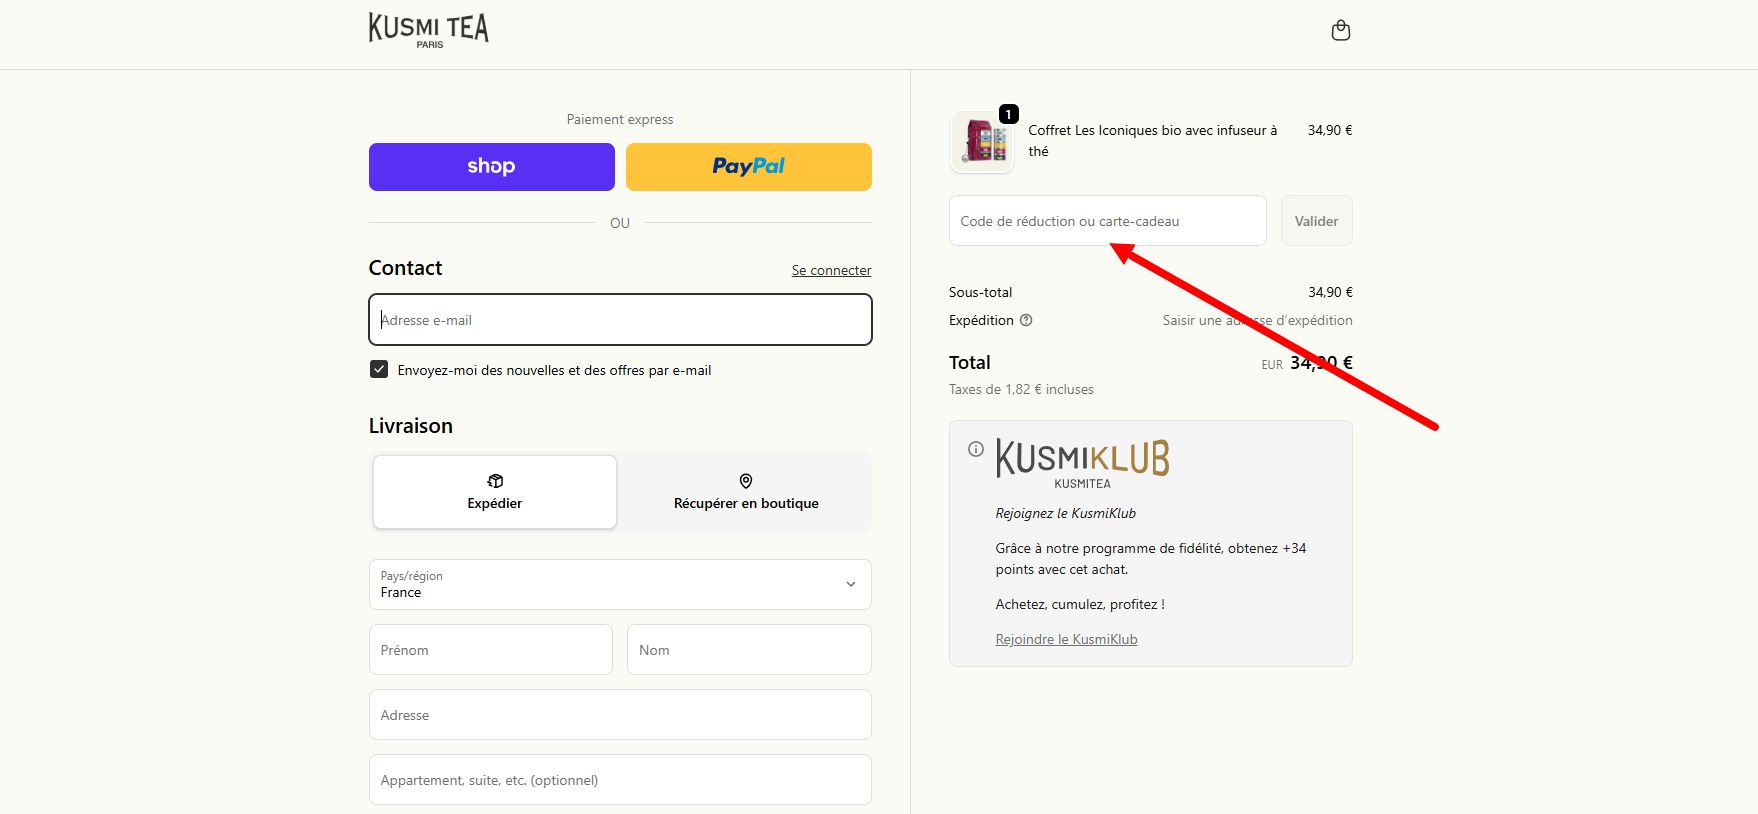
Task: Click the 'Achetez, cumulez, profitez !' text
Action: click(1080, 604)
